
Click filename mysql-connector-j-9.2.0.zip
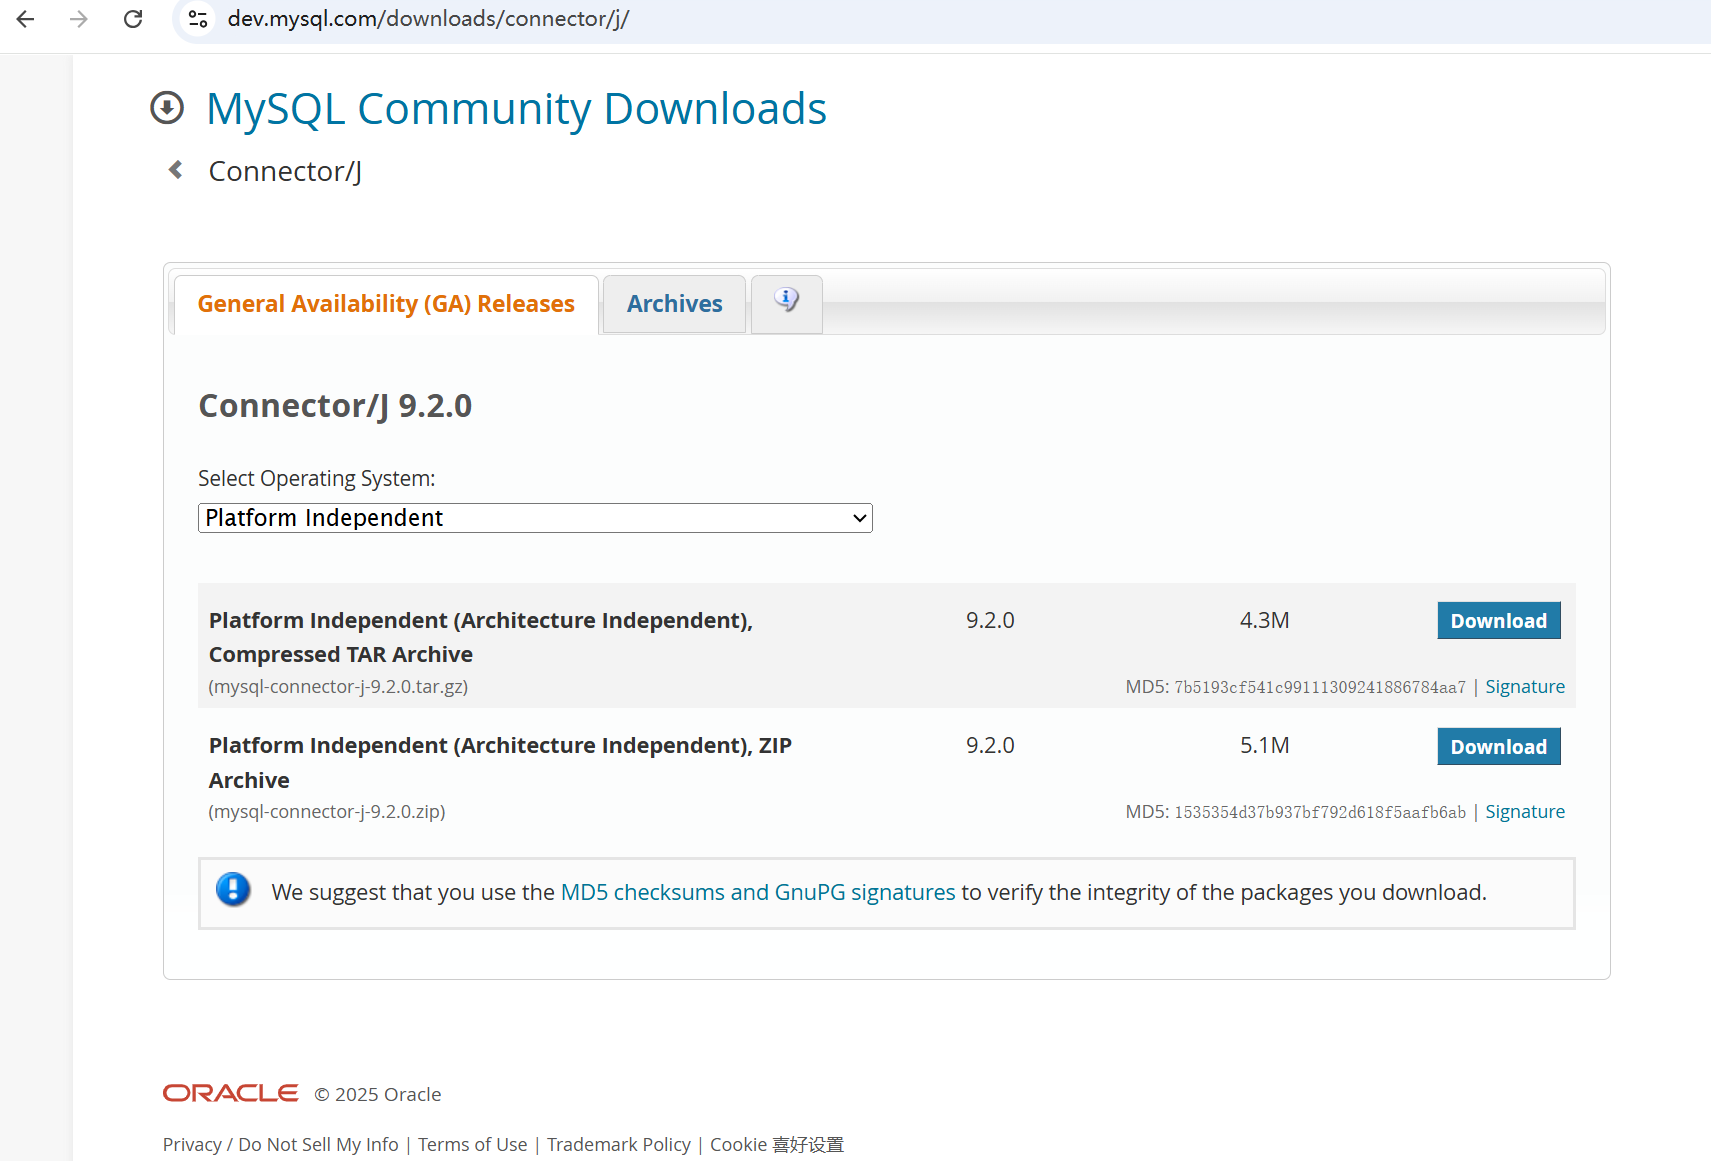click(x=327, y=812)
